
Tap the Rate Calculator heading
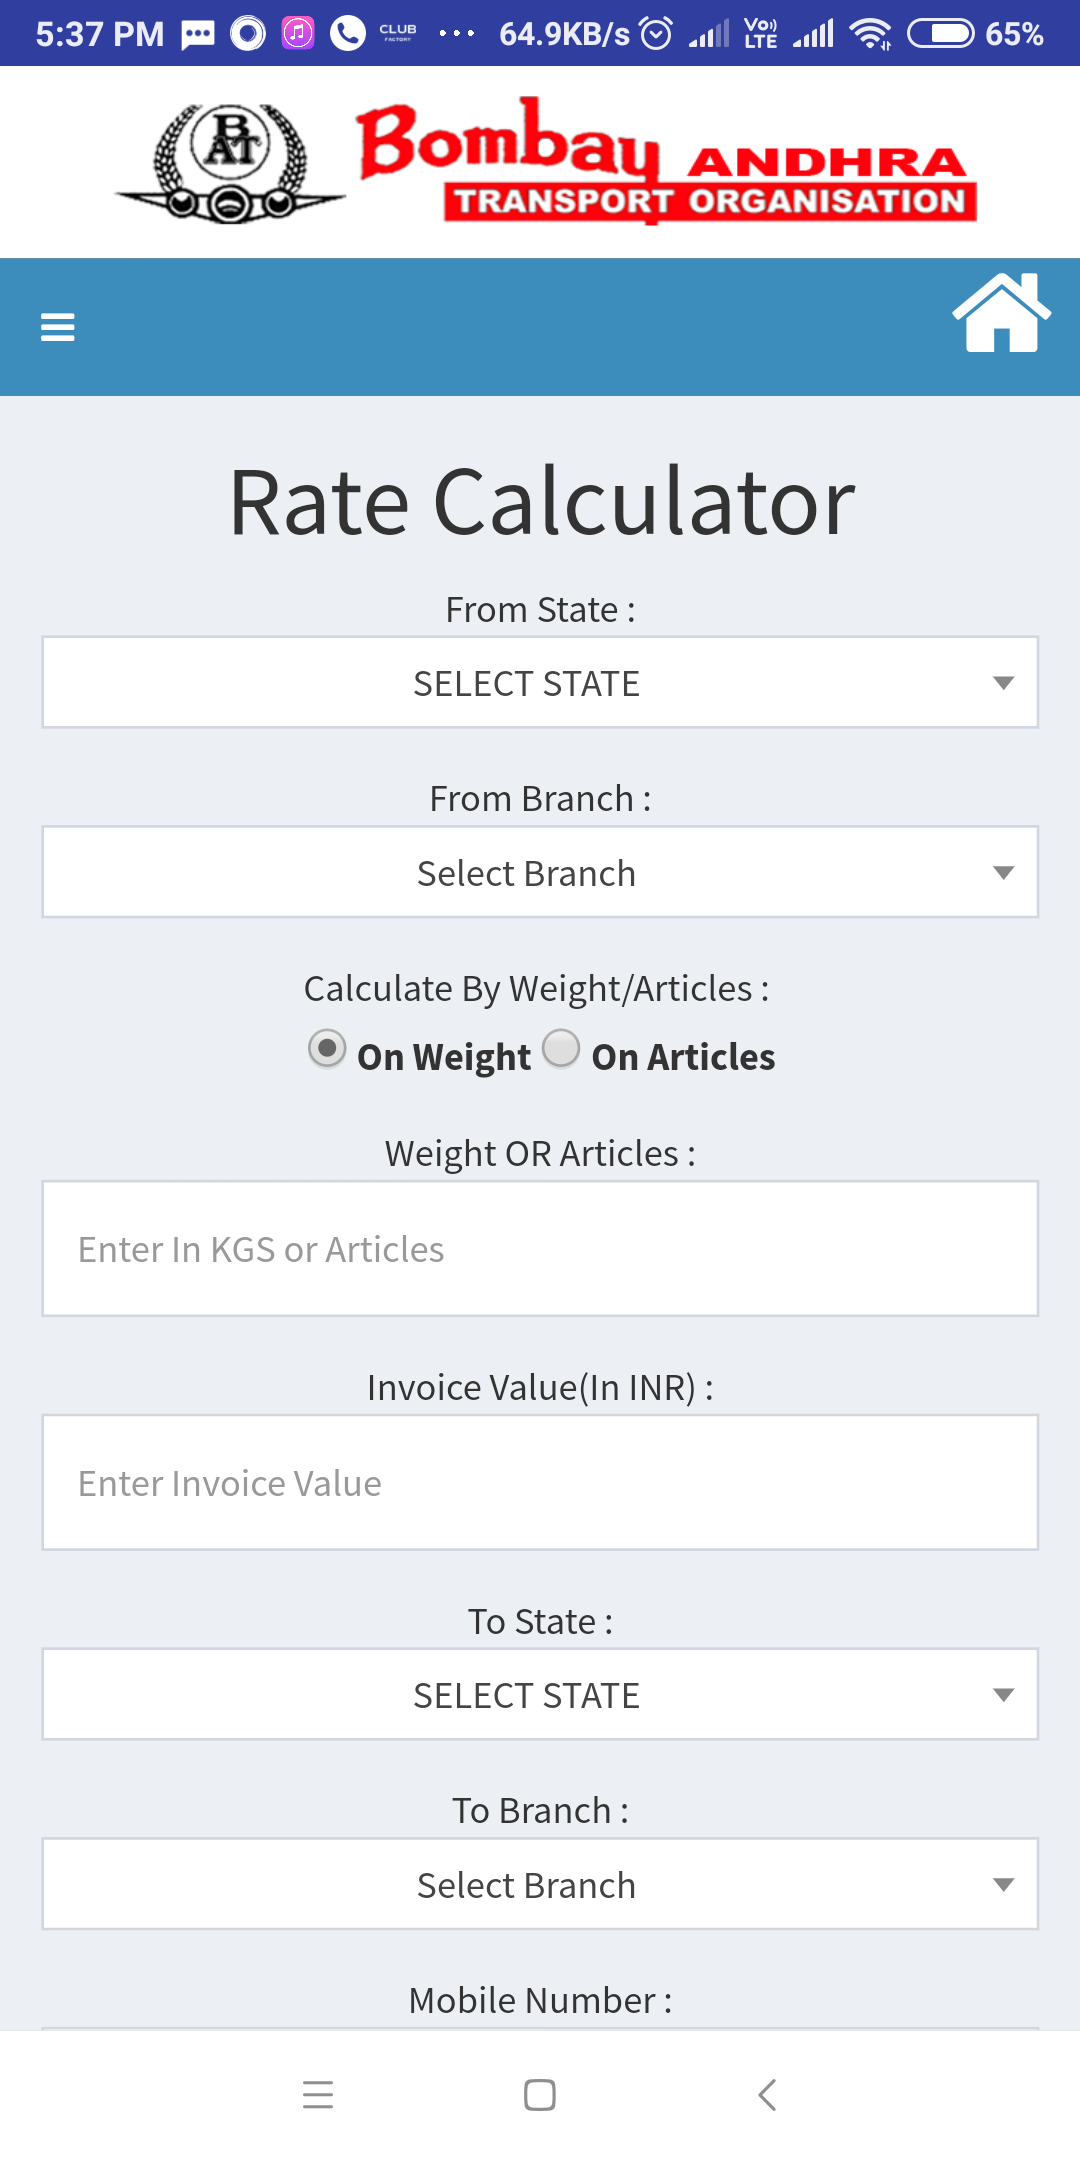(x=541, y=502)
